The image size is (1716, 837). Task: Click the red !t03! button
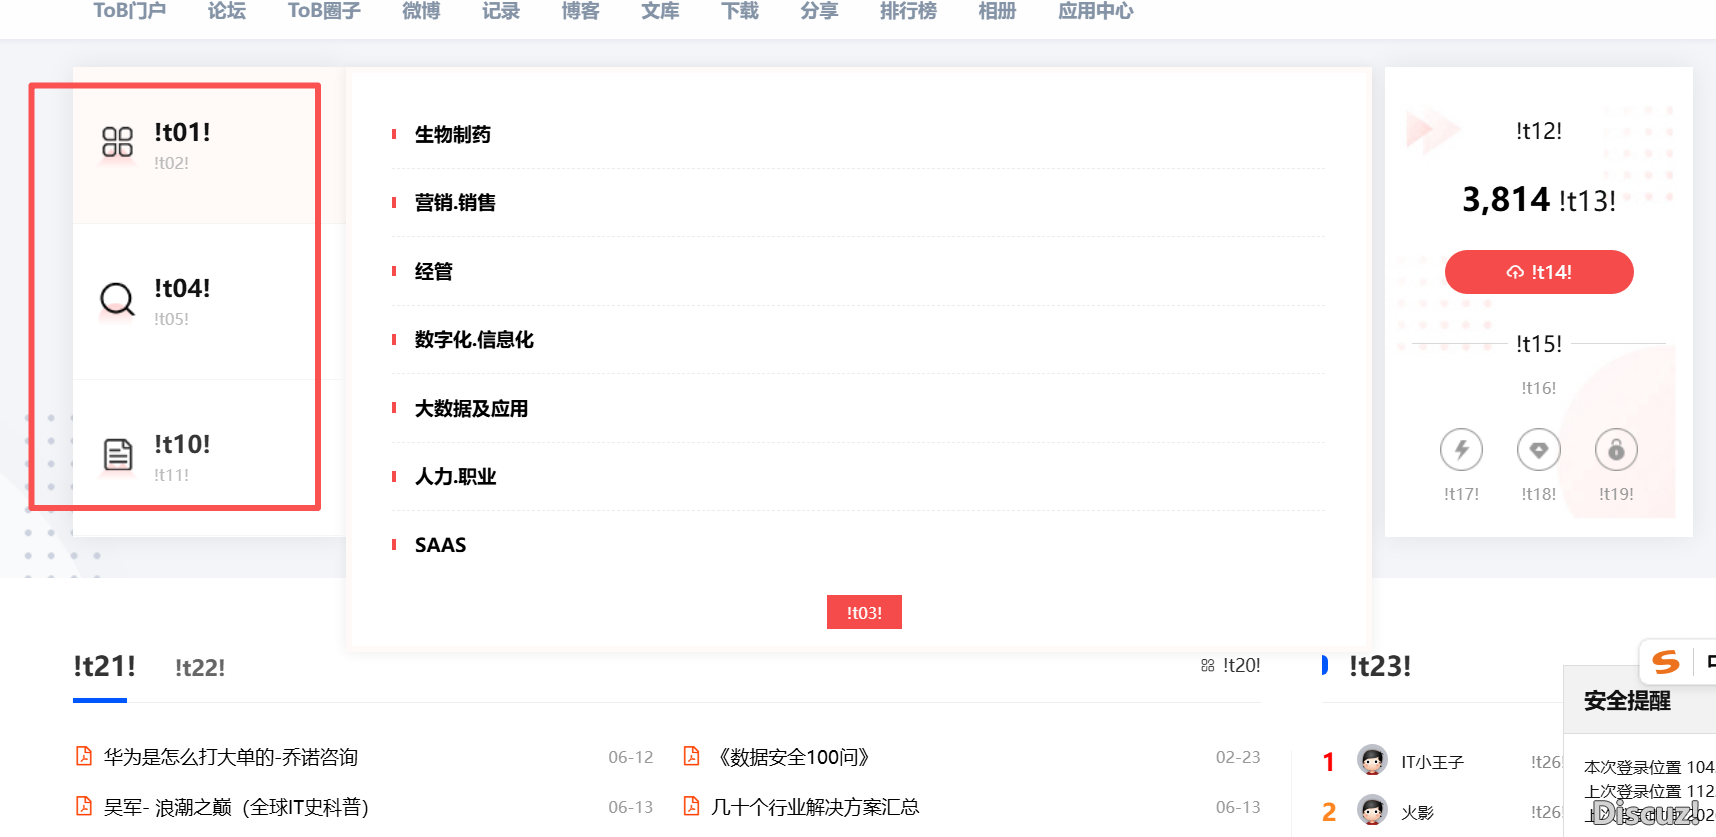click(x=864, y=612)
